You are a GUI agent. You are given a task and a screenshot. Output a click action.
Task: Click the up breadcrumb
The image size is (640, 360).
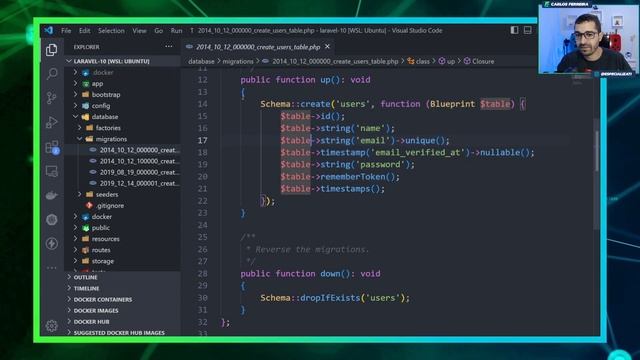coord(451,61)
